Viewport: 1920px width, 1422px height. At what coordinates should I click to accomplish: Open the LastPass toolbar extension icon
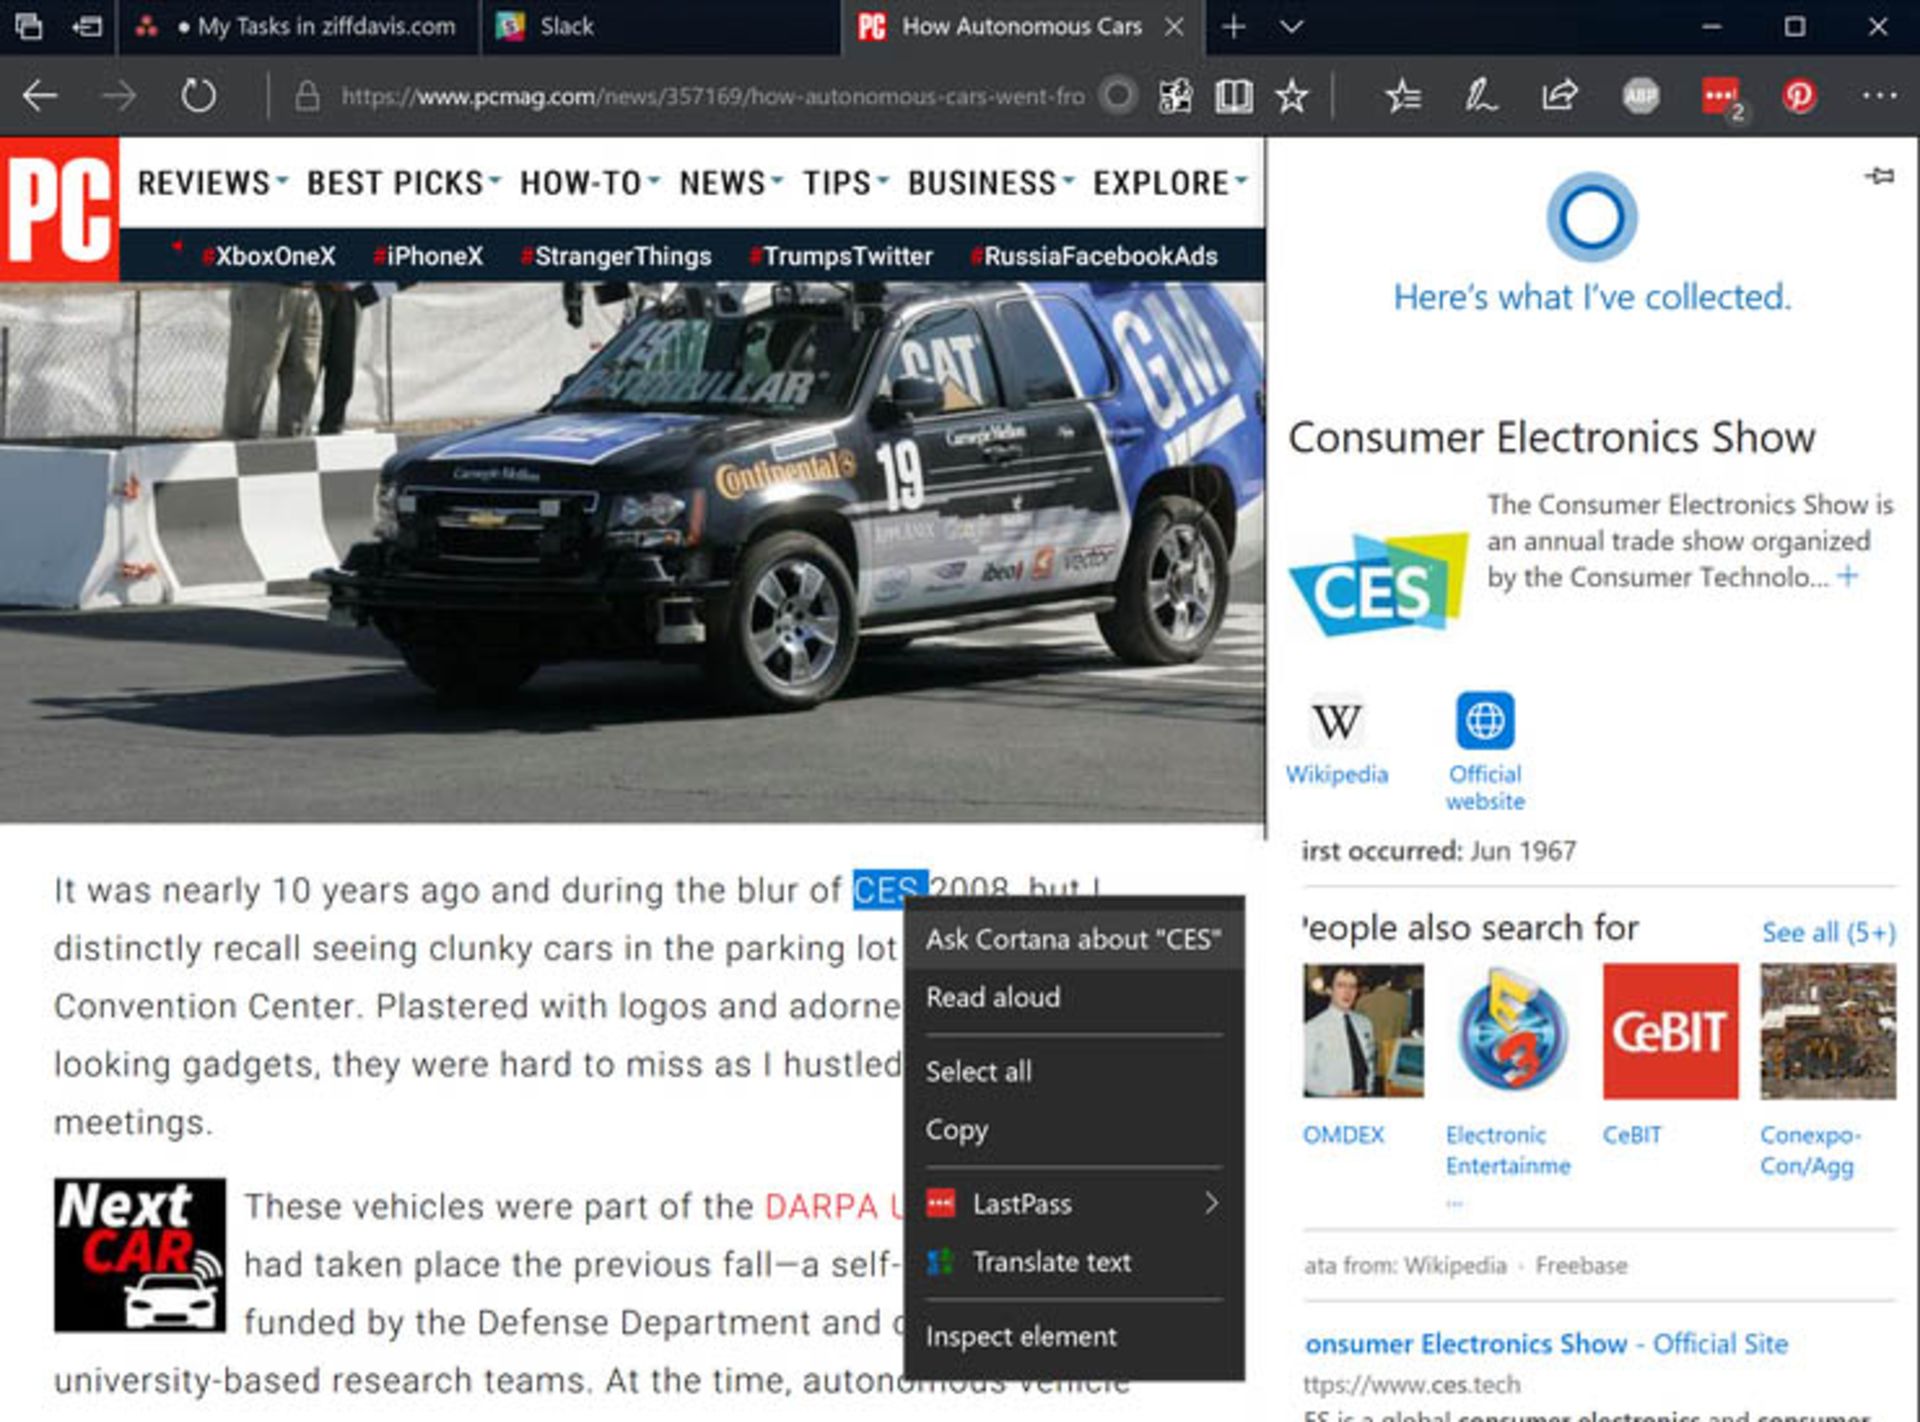(x=1720, y=96)
